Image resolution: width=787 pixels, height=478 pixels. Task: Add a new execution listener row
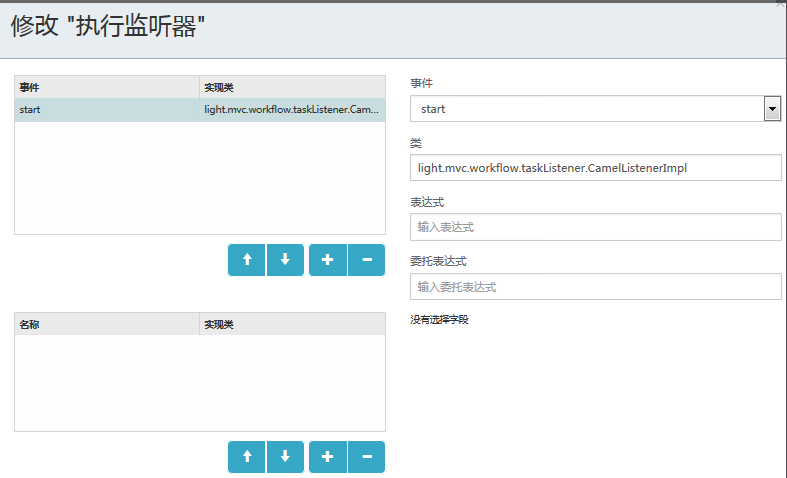(328, 260)
